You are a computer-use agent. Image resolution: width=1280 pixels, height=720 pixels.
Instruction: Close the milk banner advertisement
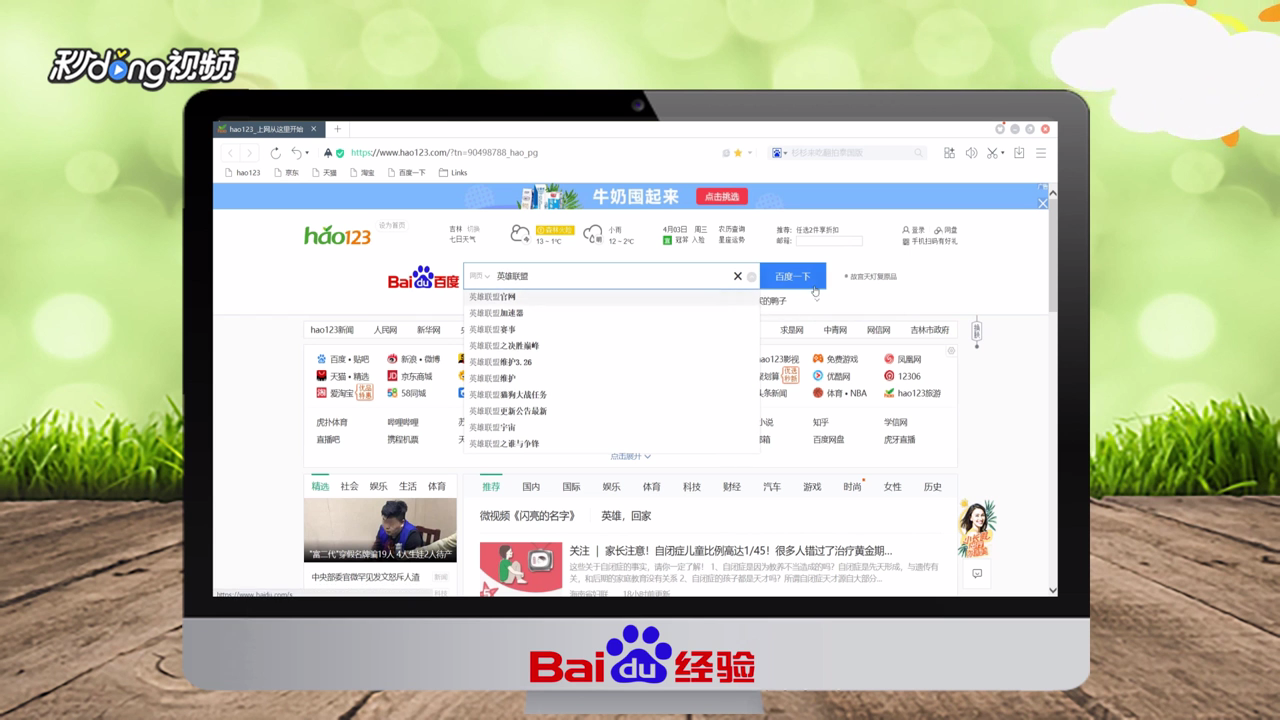[1043, 203]
